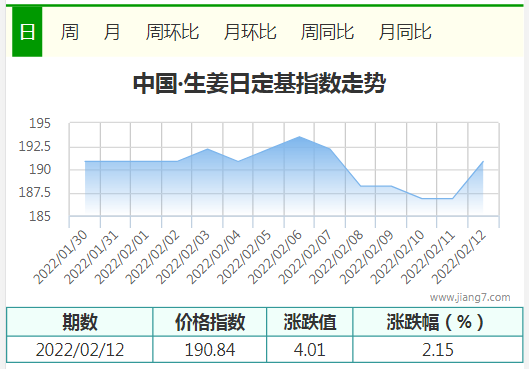The image size is (529, 369).
Task: Click x-axis label 2022/02/10
Action: [397, 257]
